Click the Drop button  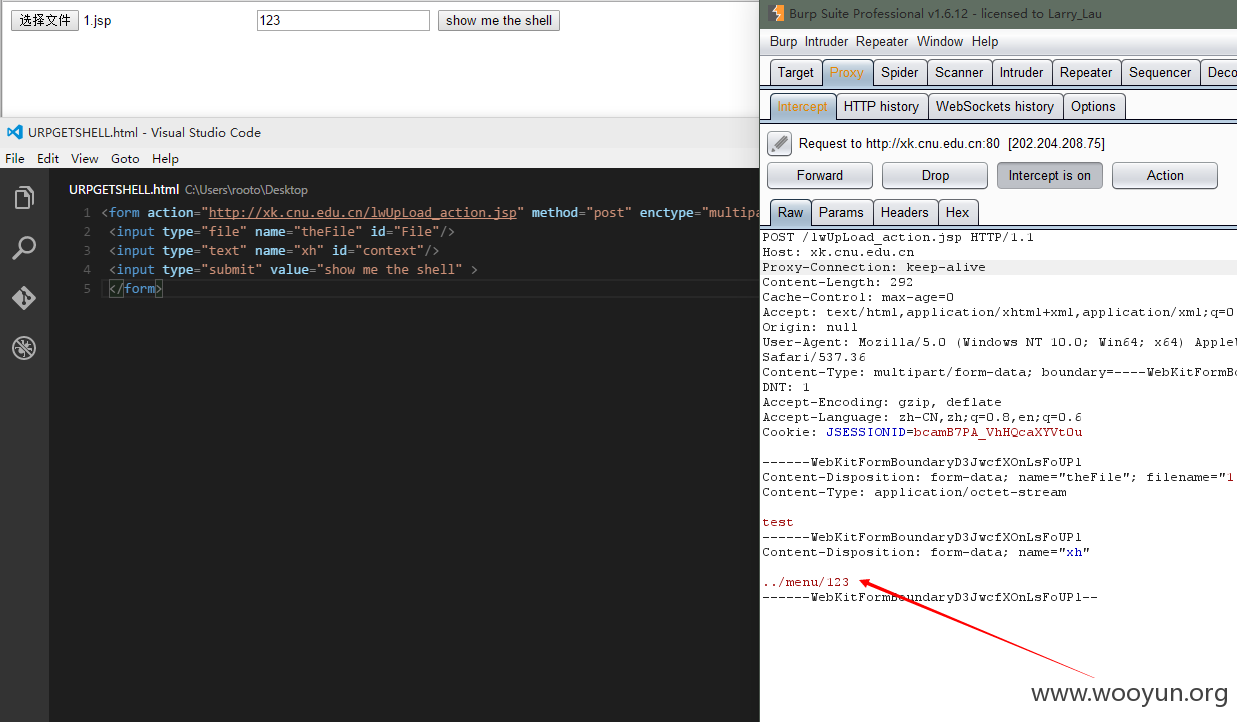[x=935, y=175]
